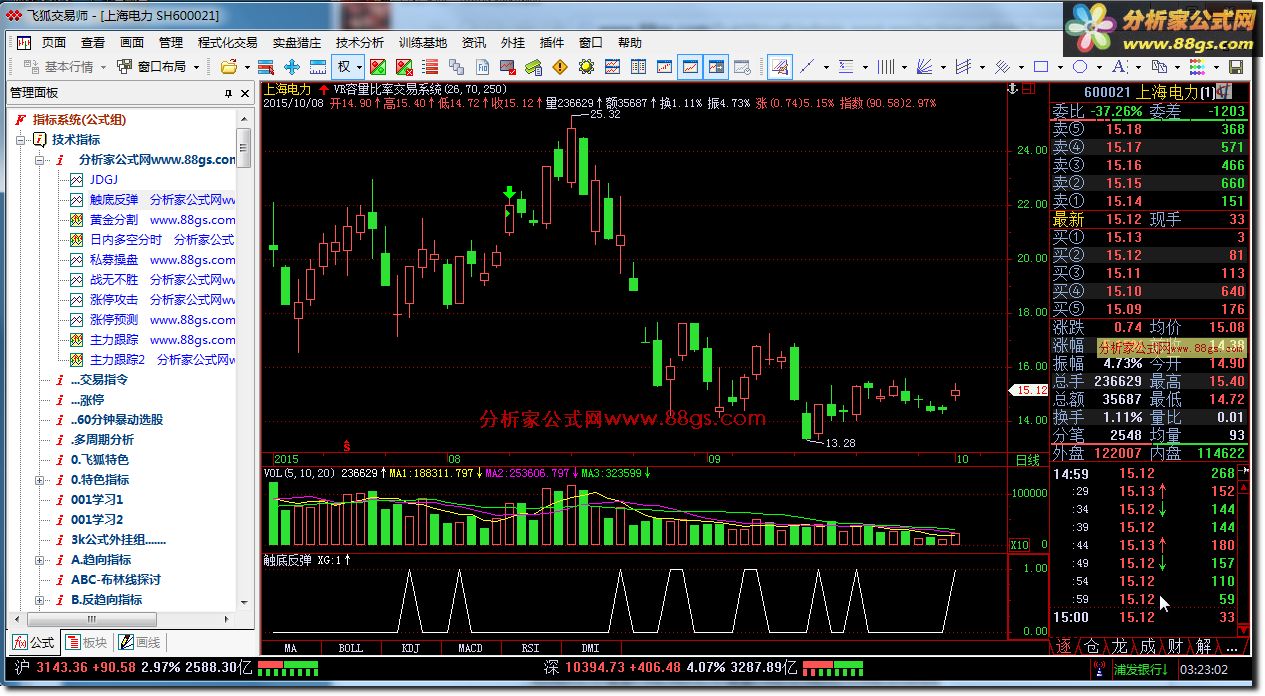Click the tree panel vertical scrollbar down arrow
The width and height of the screenshot is (1265, 696).
point(244,604)
